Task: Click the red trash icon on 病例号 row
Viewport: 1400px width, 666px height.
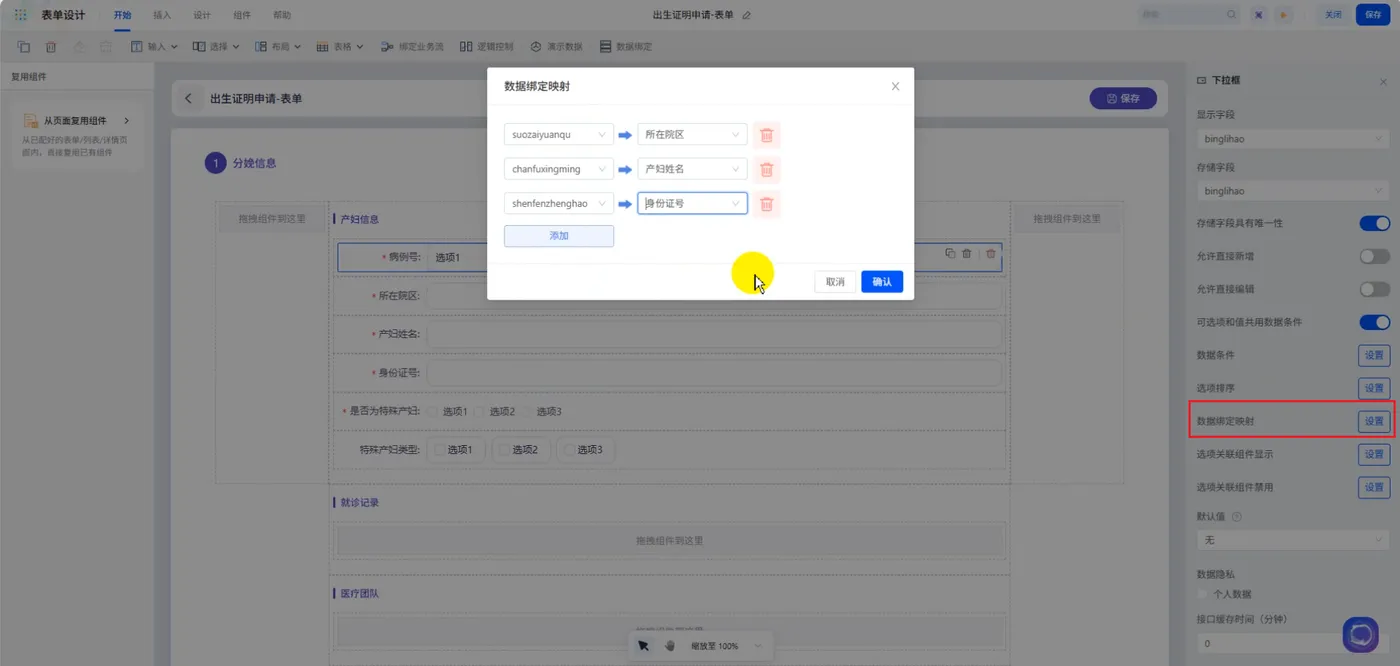Action: coord(991,254)
